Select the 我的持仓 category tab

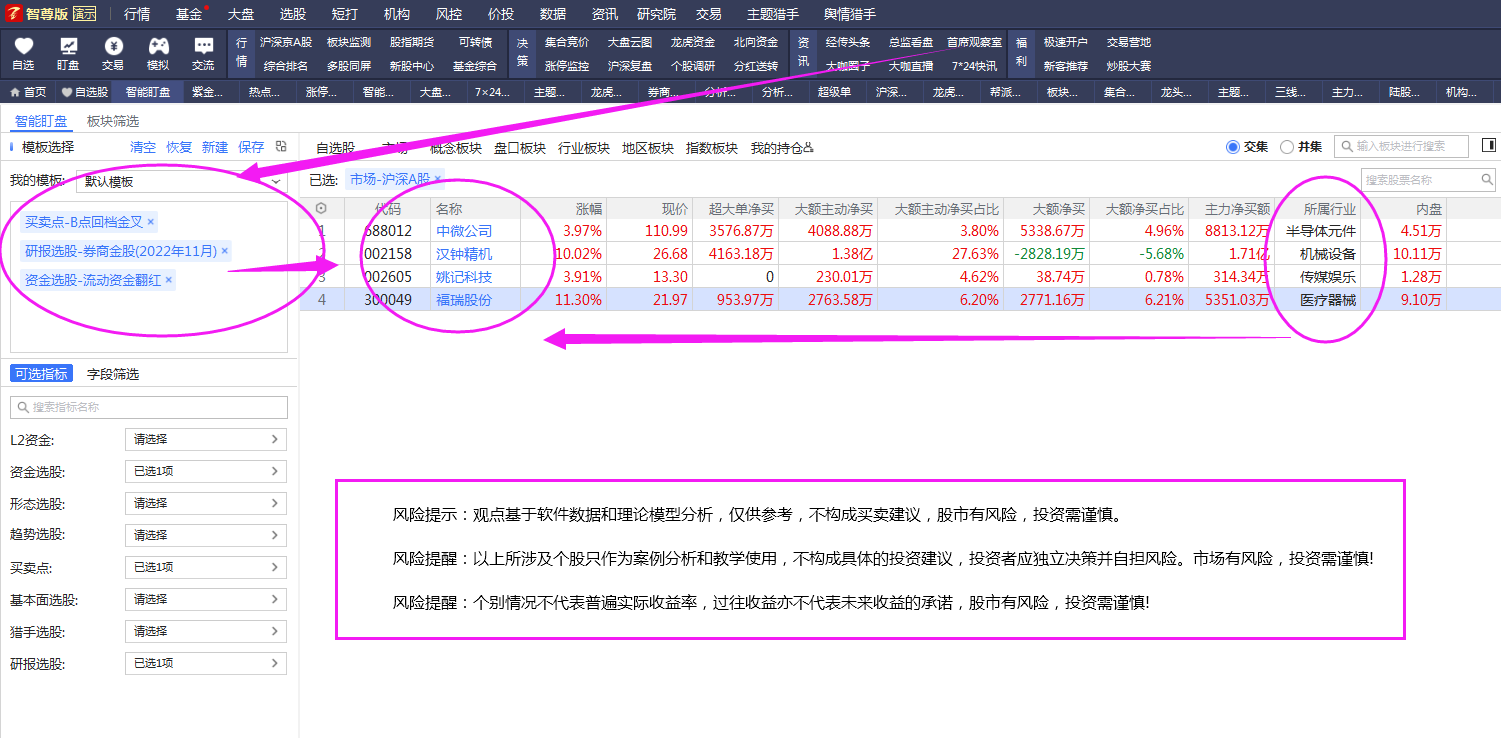pyautogui.click(x=782, y=148)
